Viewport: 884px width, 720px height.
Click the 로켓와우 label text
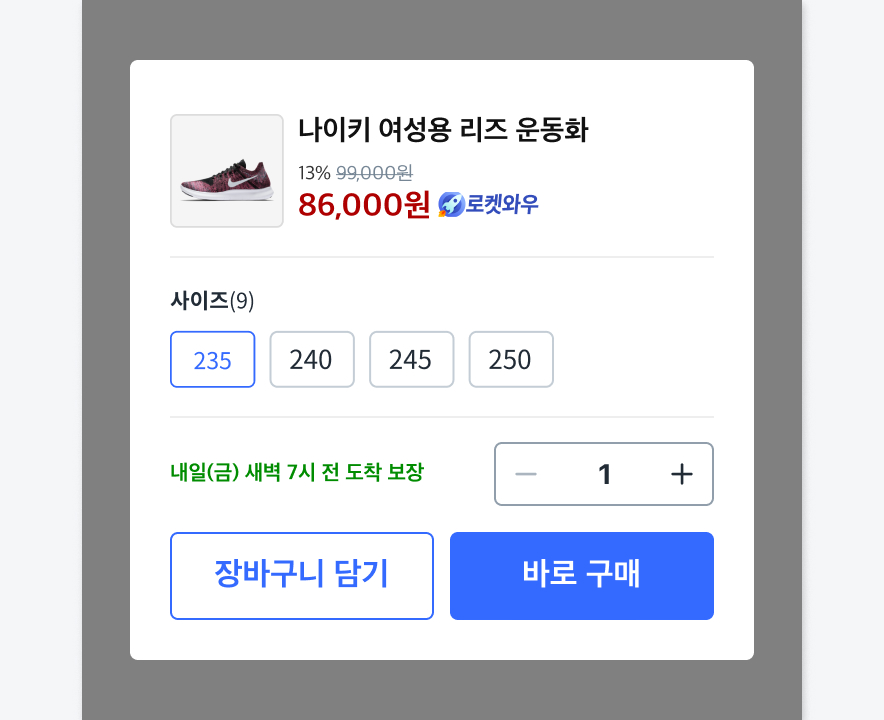[x=502, y=205]
